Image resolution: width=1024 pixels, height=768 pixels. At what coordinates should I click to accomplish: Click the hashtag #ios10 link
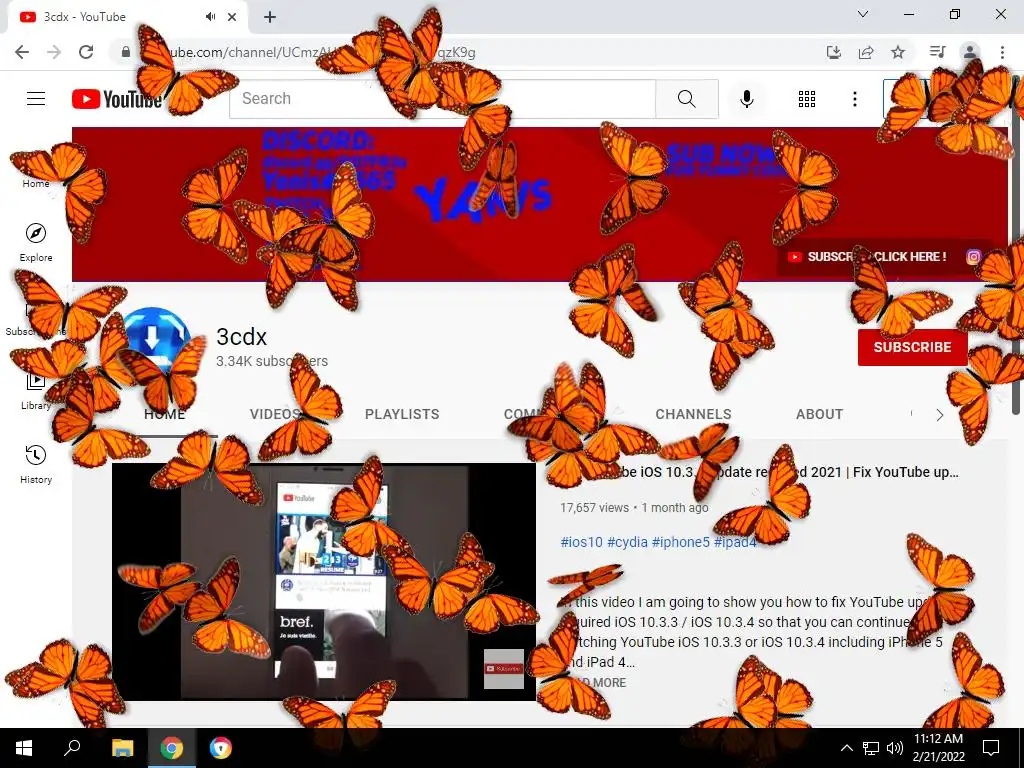tap(581, 542)
